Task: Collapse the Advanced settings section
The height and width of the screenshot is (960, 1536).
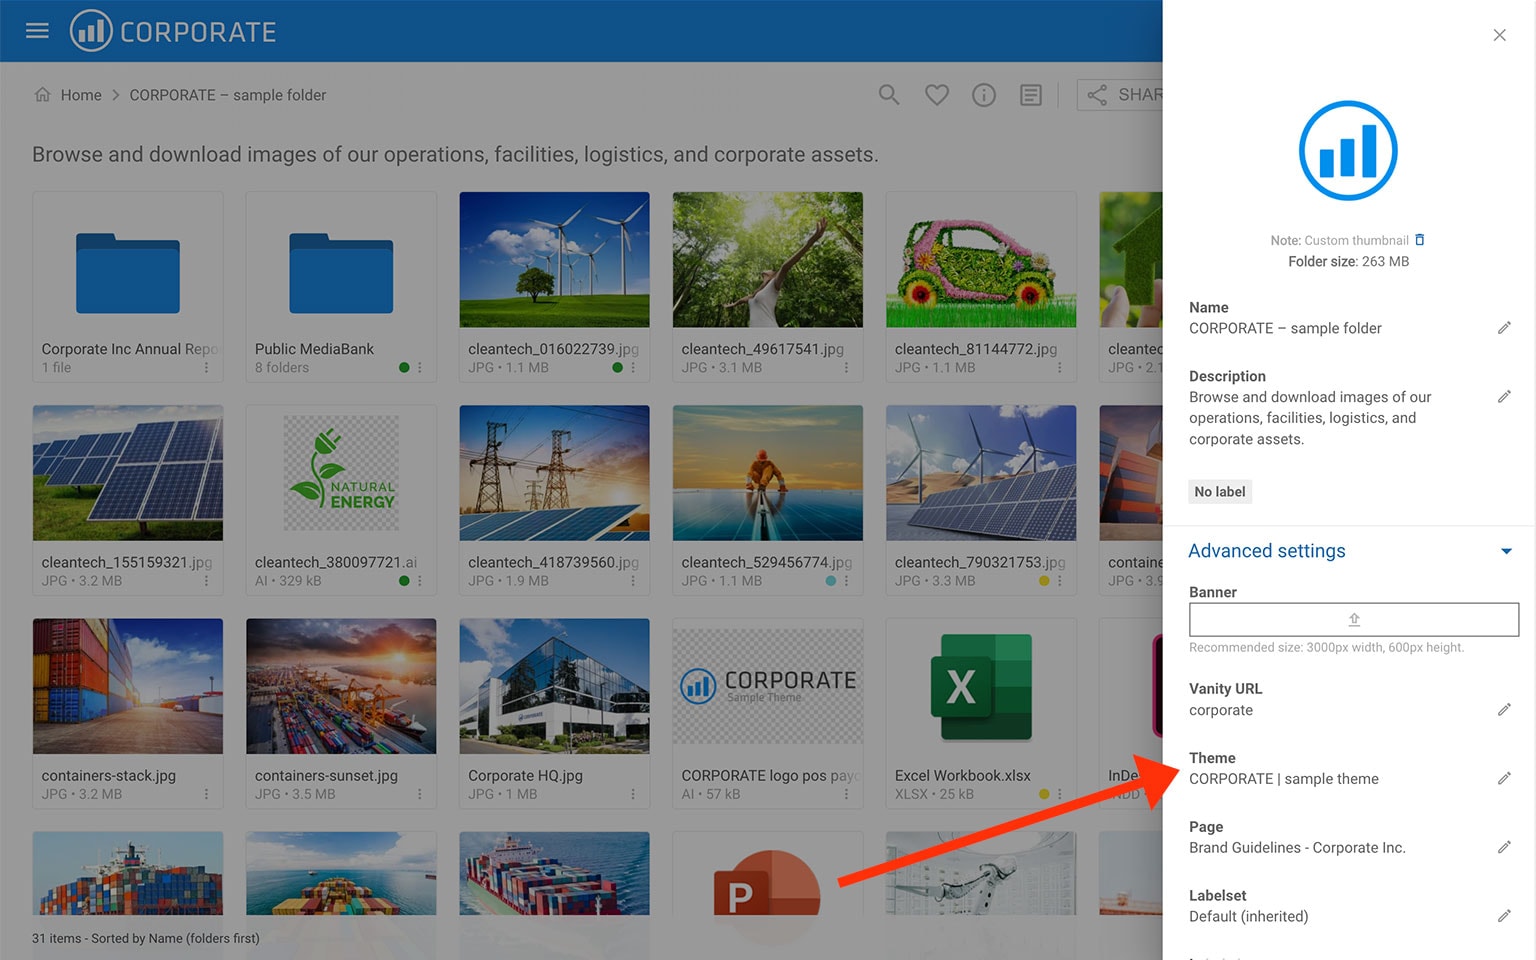Action: tap(1505, 551)
